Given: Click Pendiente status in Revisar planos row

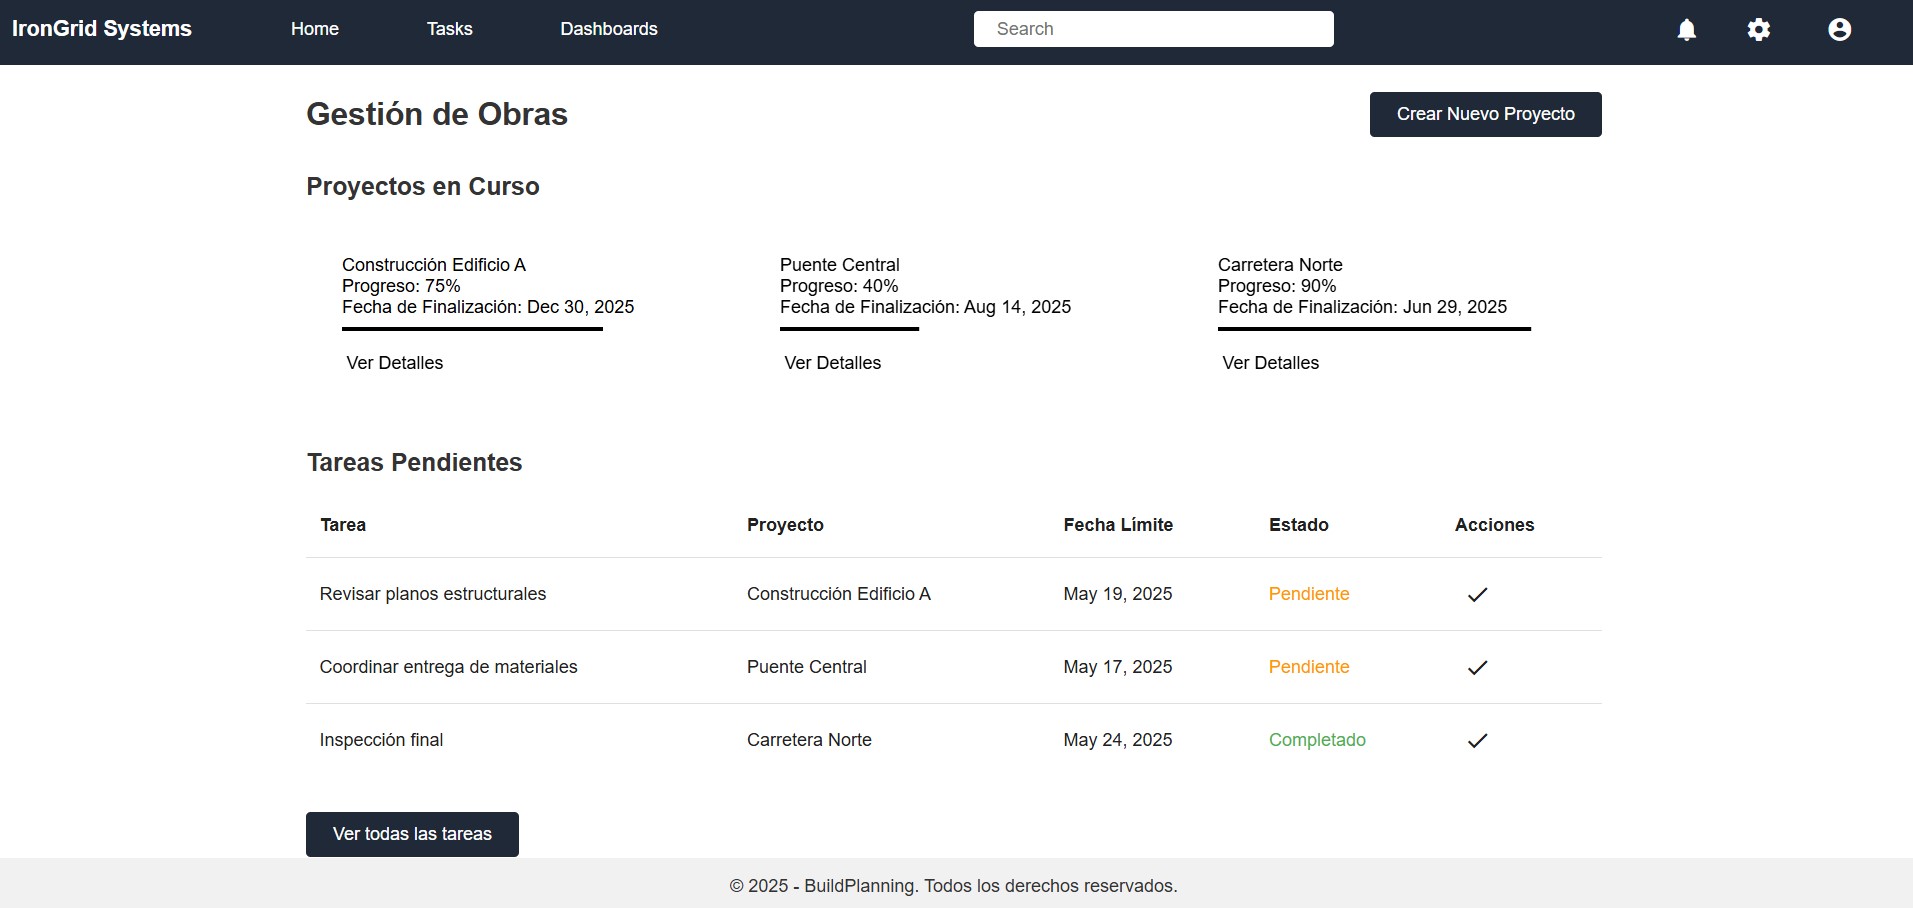Looking at the screenshot, I should (x=1309, y=594).
